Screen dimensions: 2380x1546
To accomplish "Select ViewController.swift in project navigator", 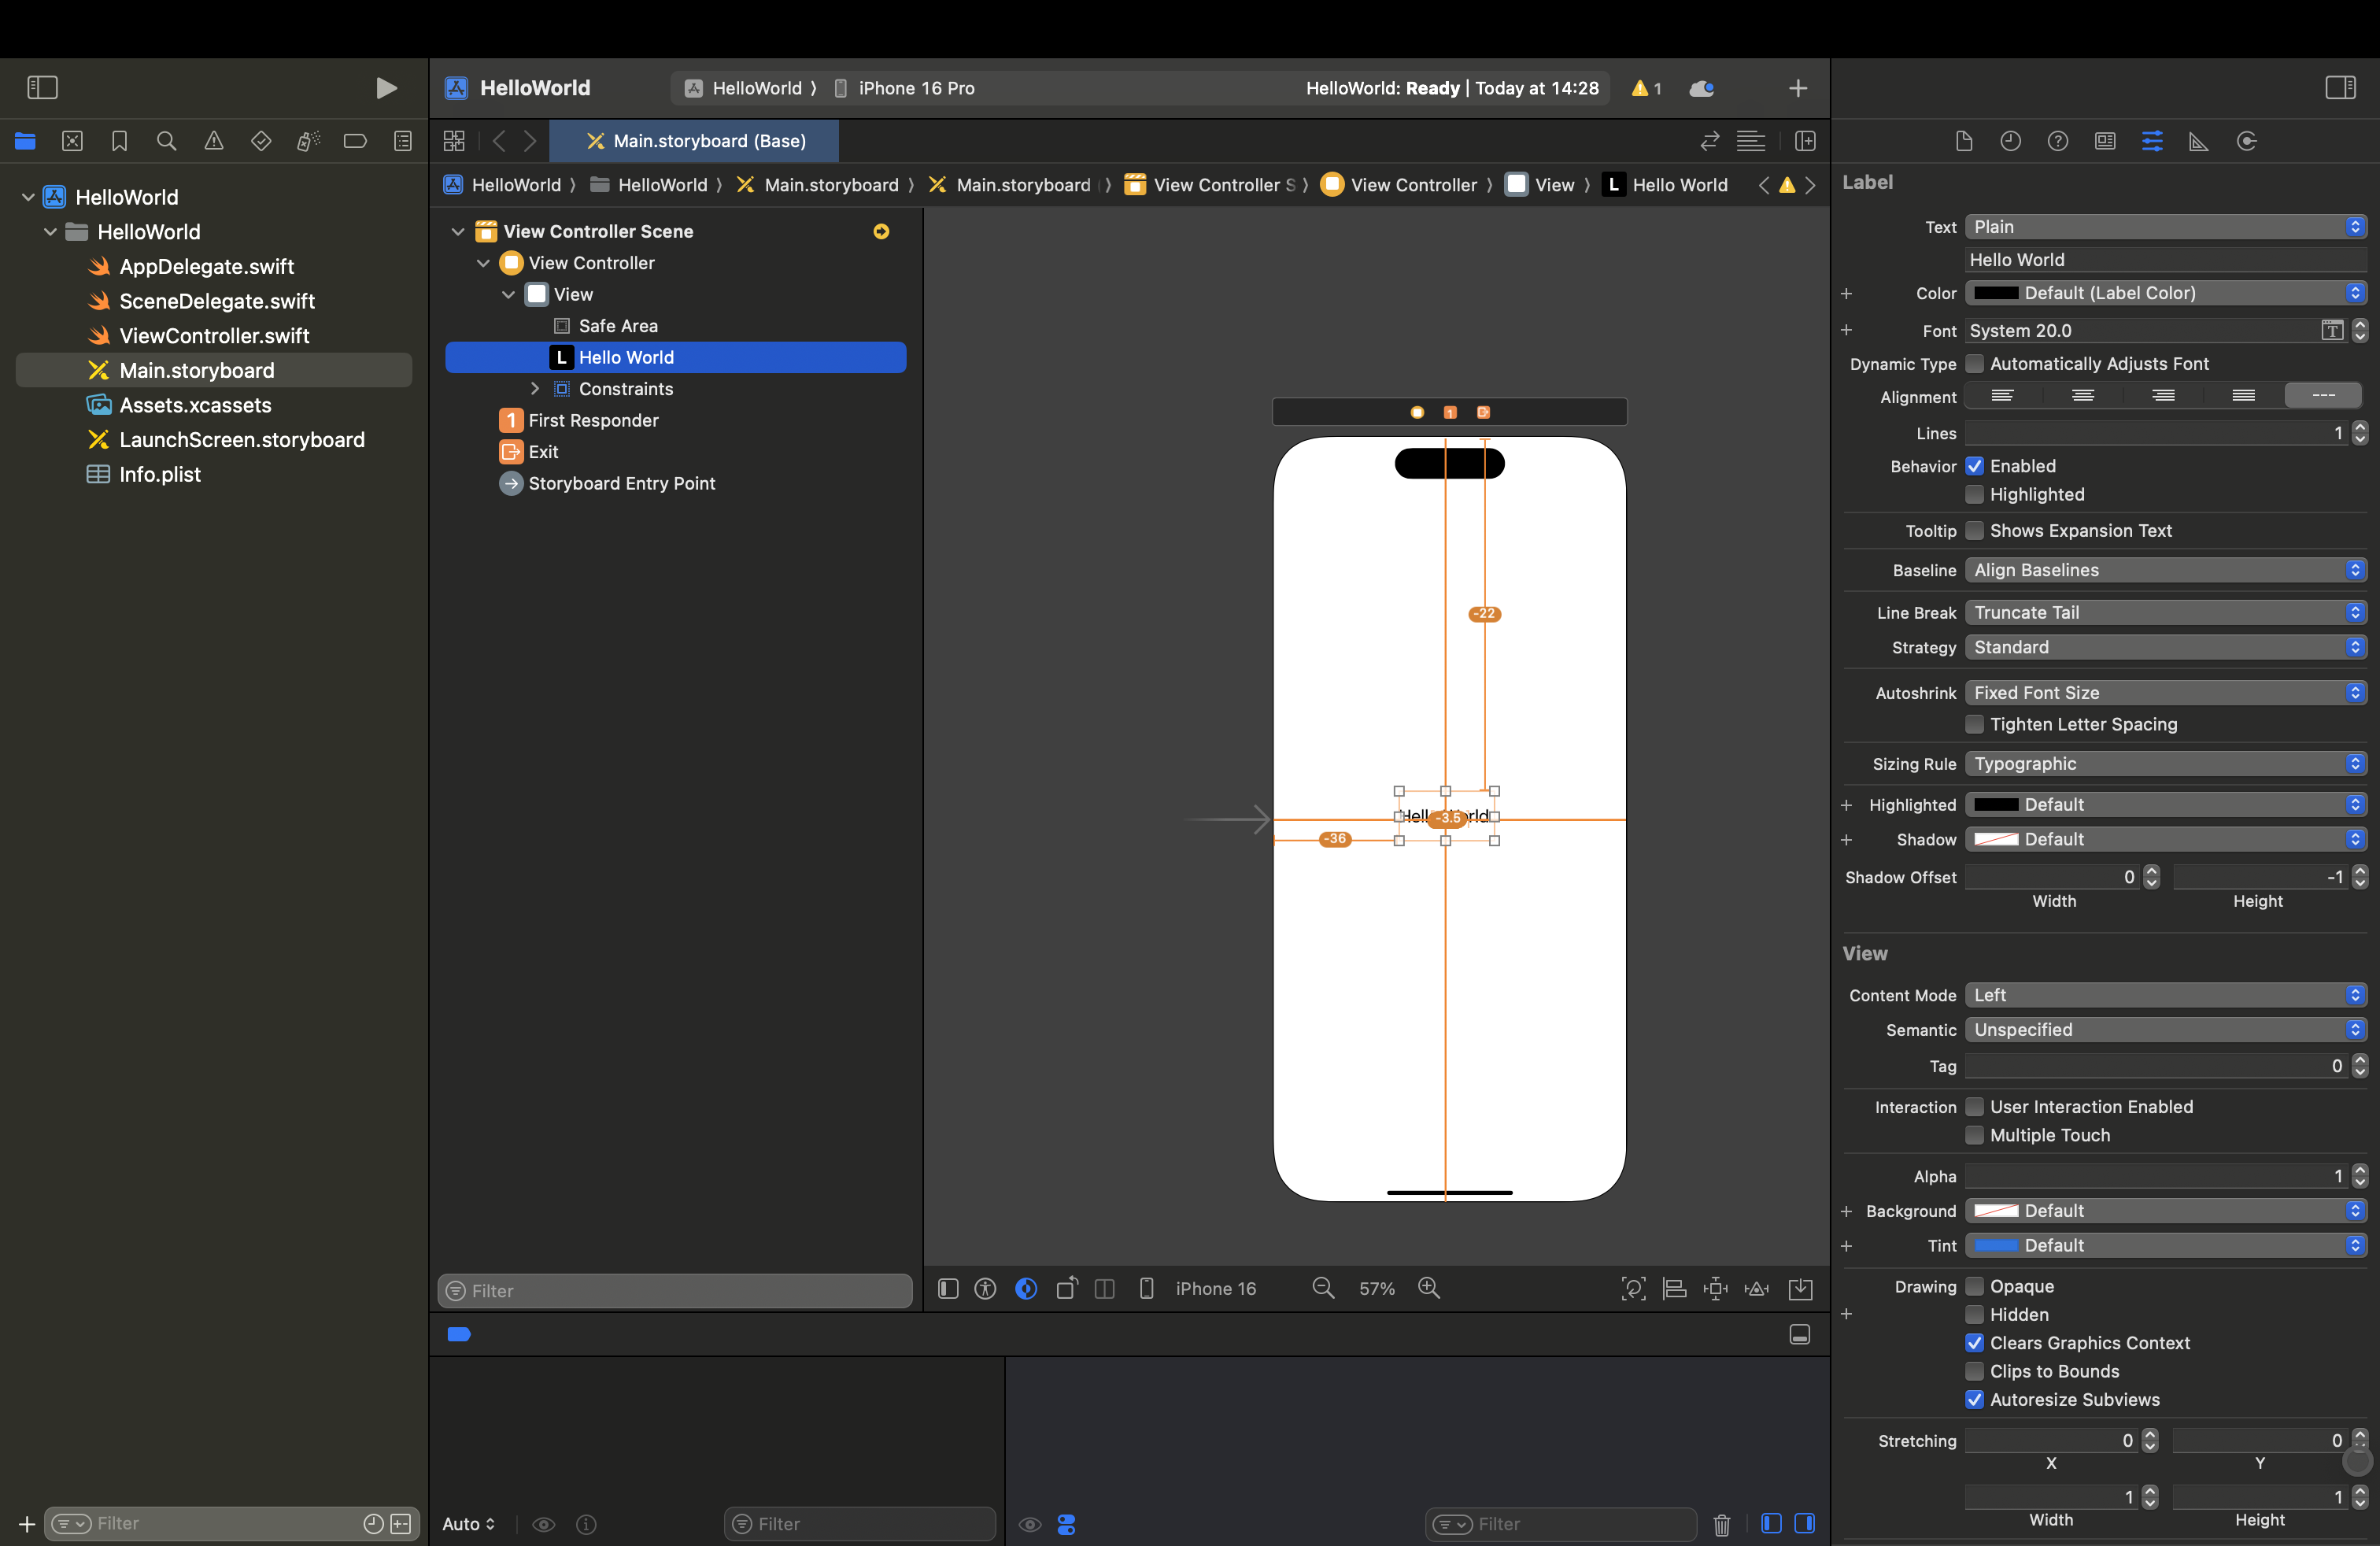I will click(x=214, y=336).
